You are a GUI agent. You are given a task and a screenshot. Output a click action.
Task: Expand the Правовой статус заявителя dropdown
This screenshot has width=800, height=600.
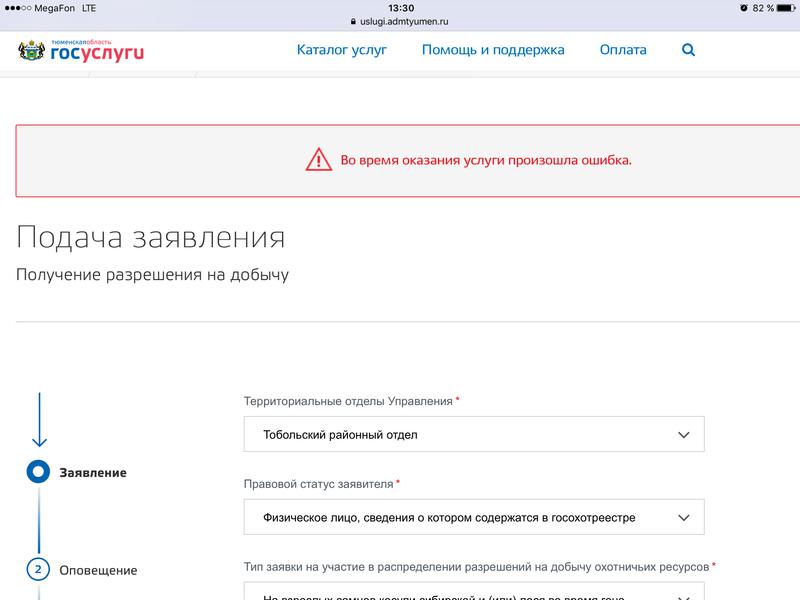click(474, 518)
